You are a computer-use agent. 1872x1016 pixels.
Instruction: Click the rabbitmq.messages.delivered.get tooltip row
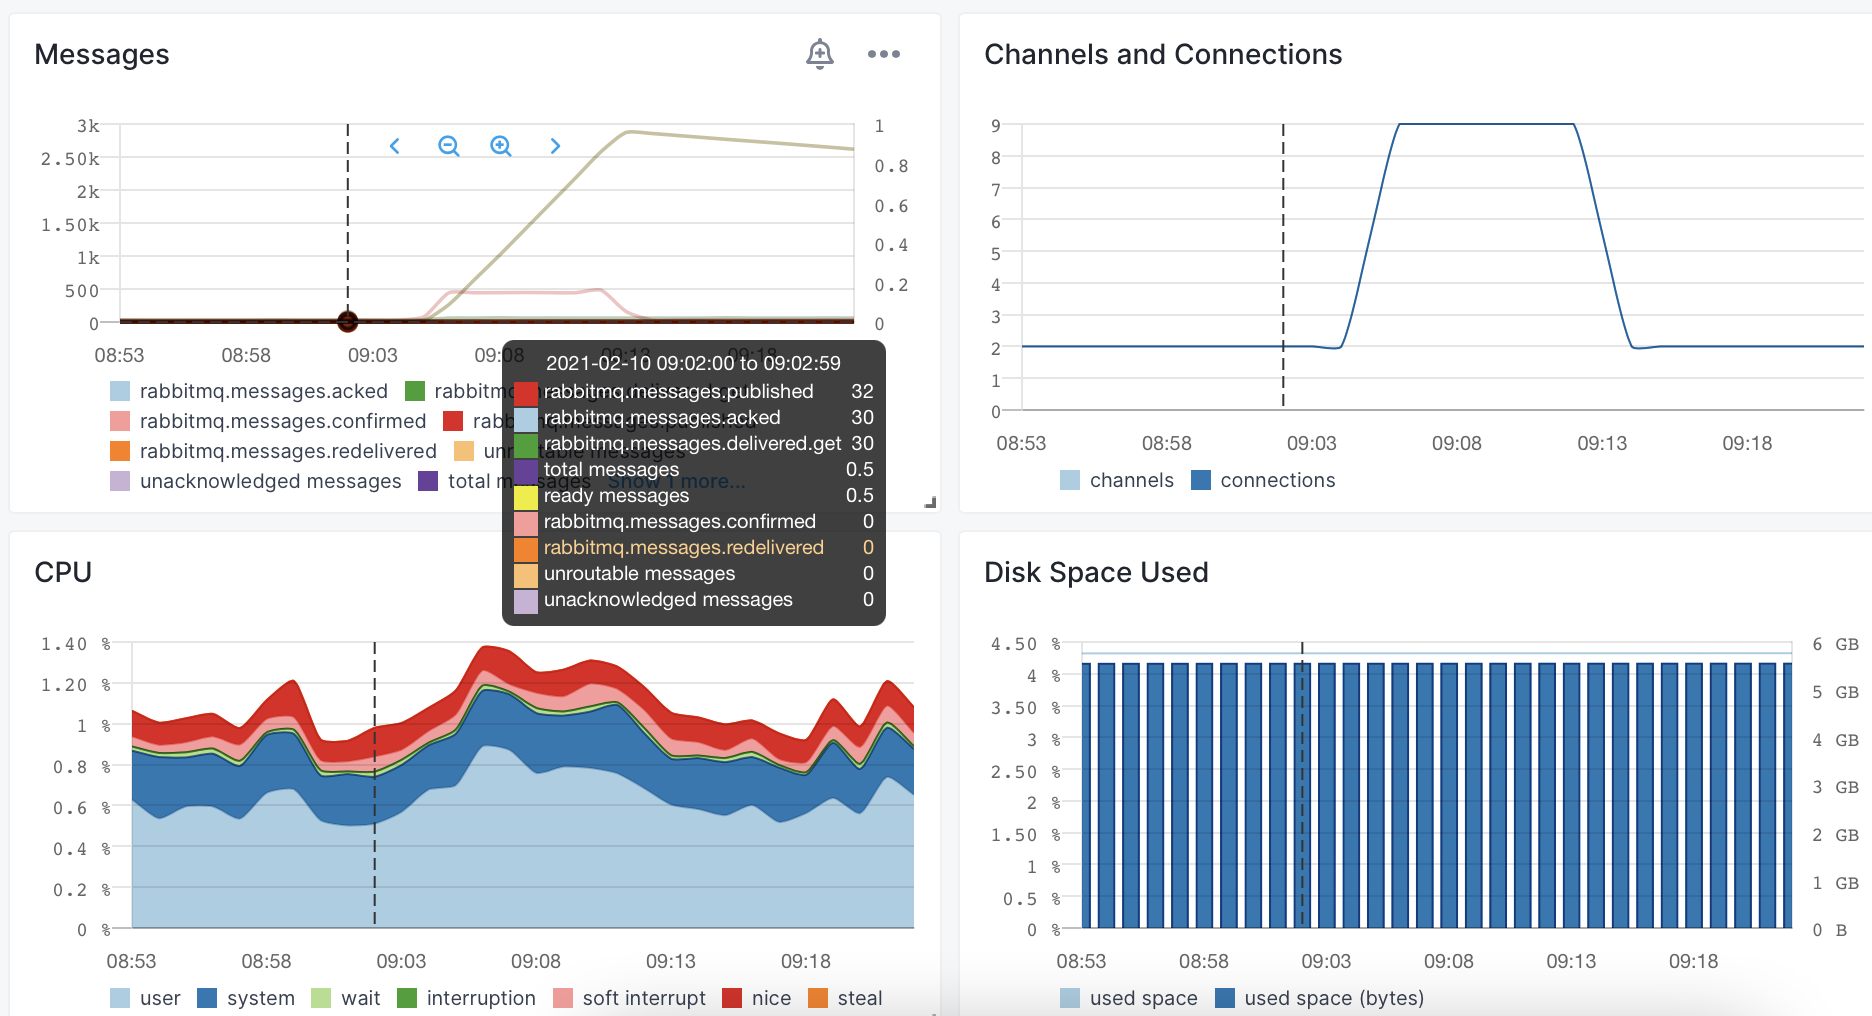(x=694, y=444)
